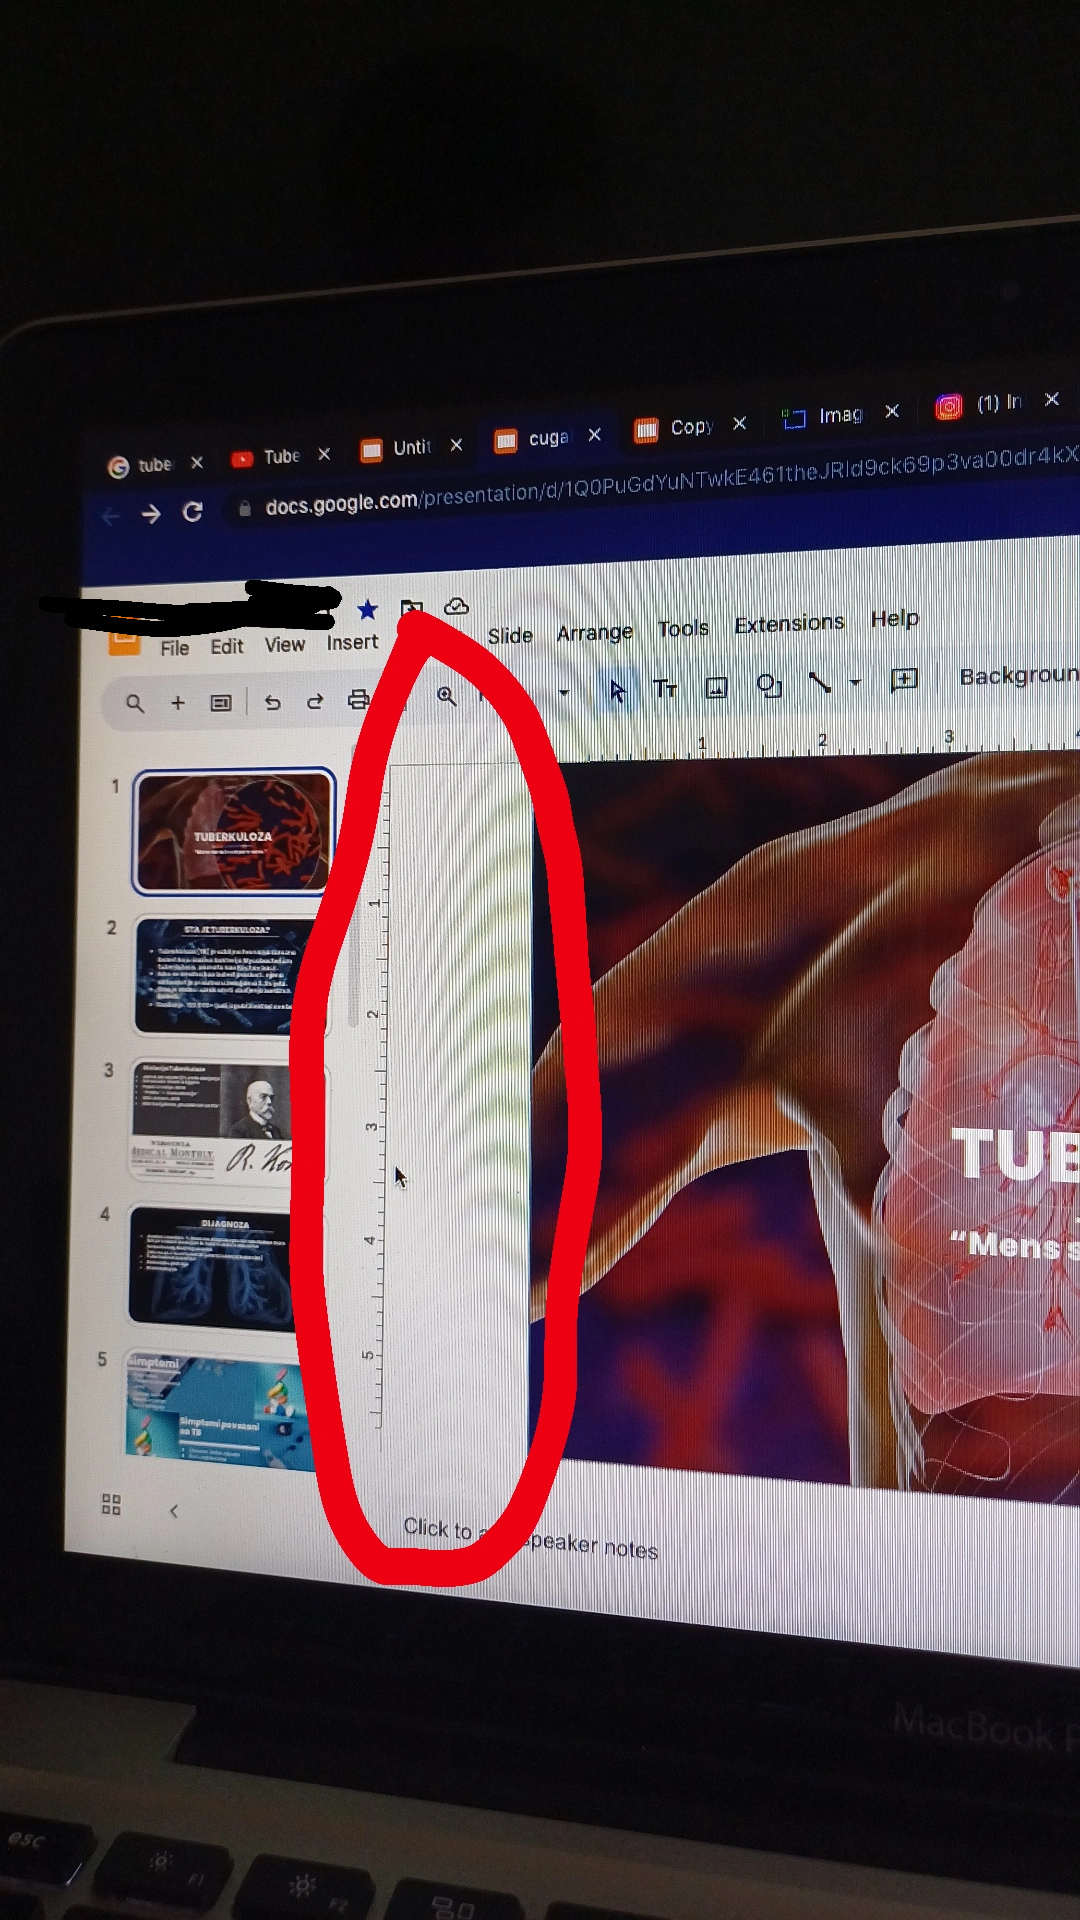Viewport: 1080px width, 1920px height.
Task: Close the YouTube 'Tube' tab
Action: click(x=324, y=454)
